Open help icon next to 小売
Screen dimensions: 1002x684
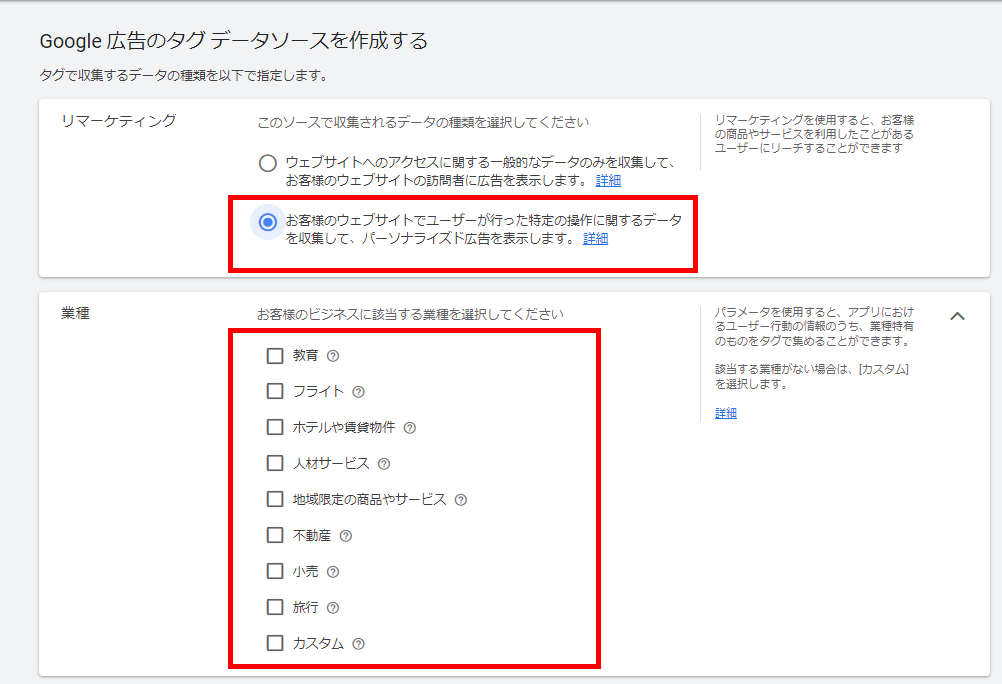333,572
